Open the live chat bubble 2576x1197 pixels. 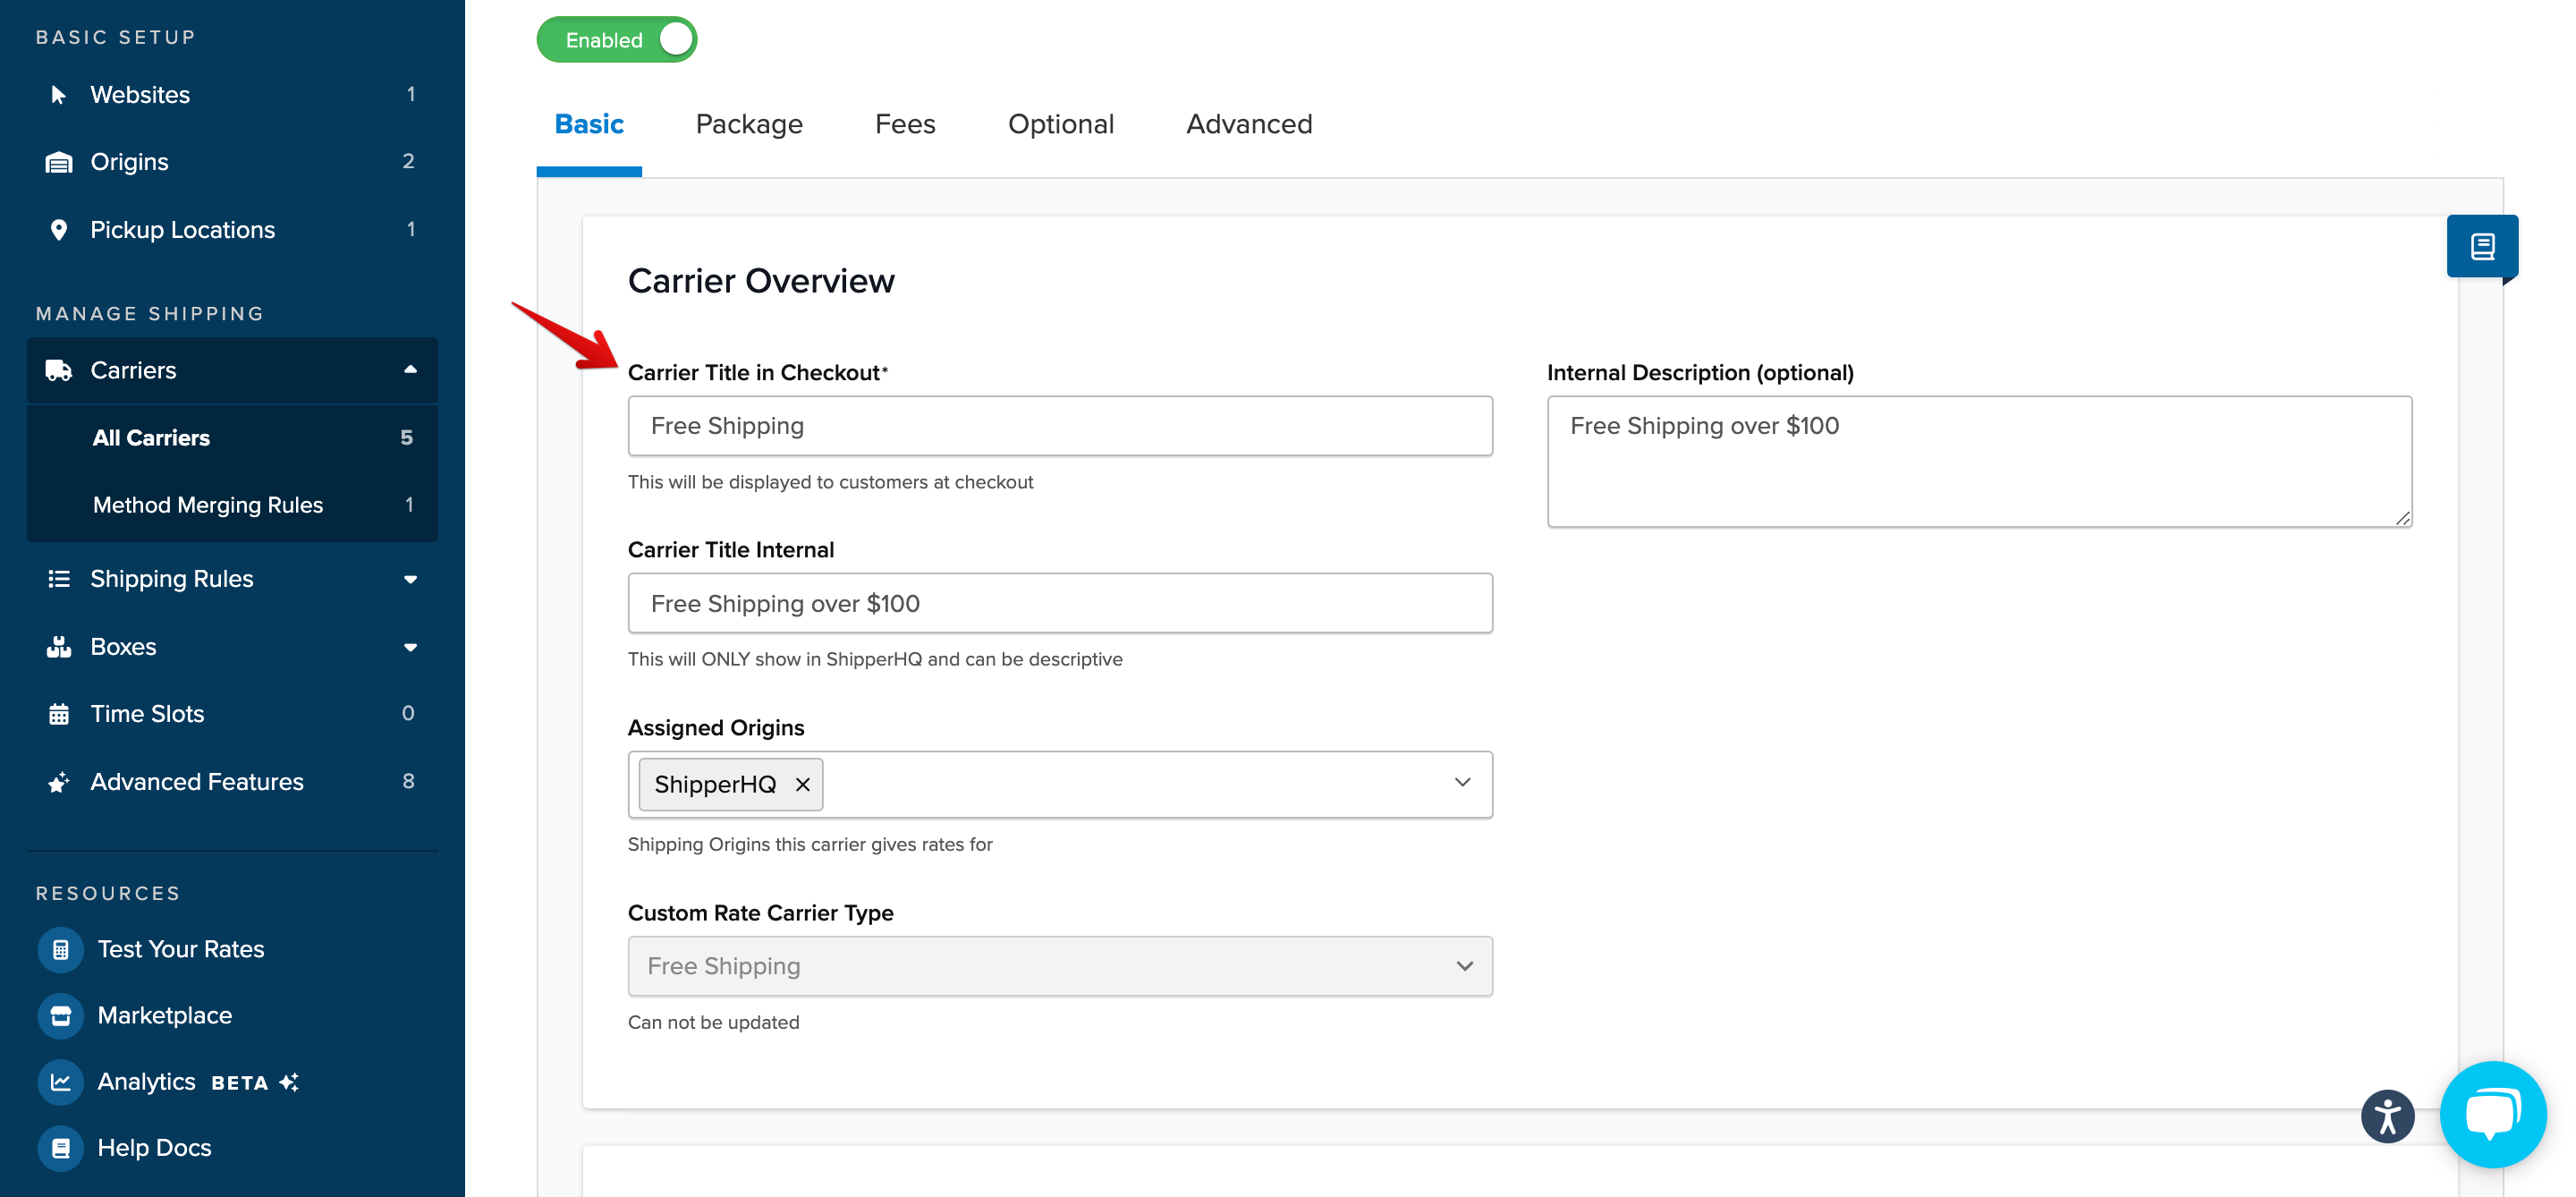tap(2492, 1114)
